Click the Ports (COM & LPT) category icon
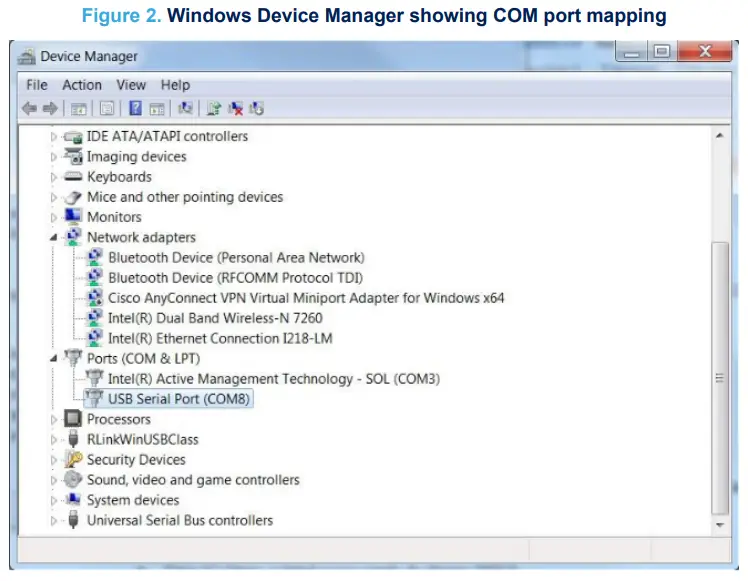The width and height of the screenshot is (748, 581). (x=73, y=358)
